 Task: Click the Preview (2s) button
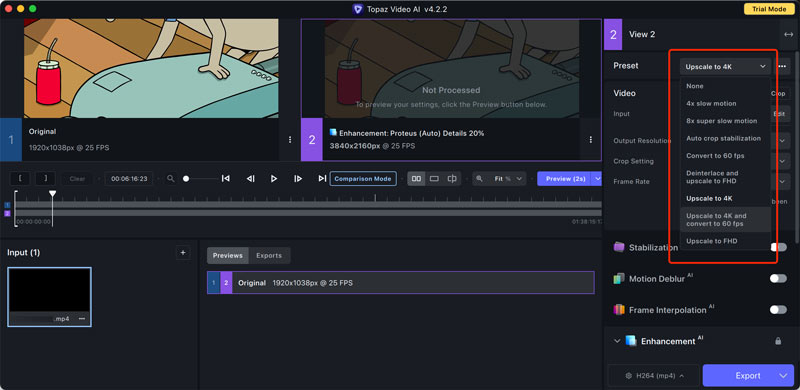565,179
